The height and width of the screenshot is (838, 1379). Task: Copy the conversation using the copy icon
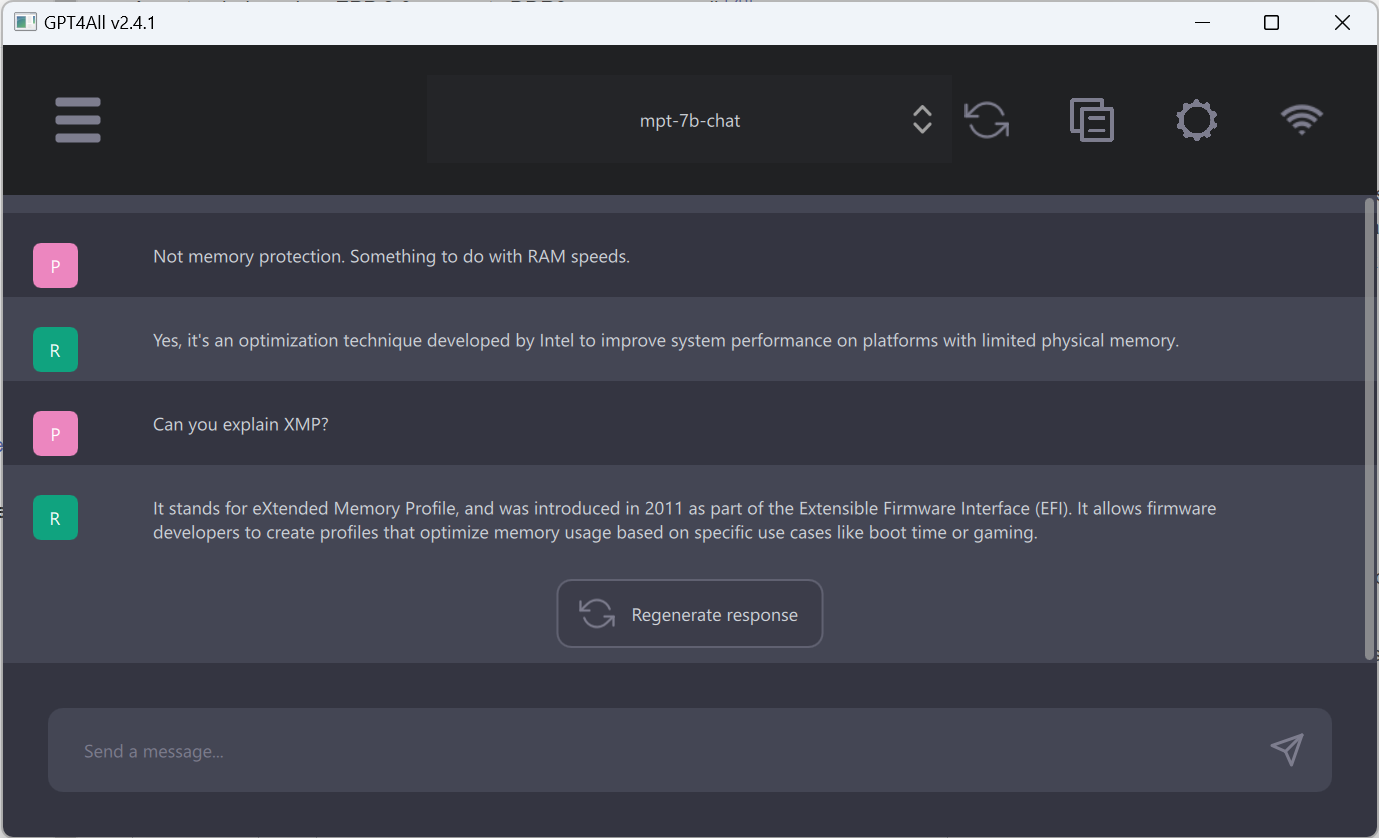1091,119
